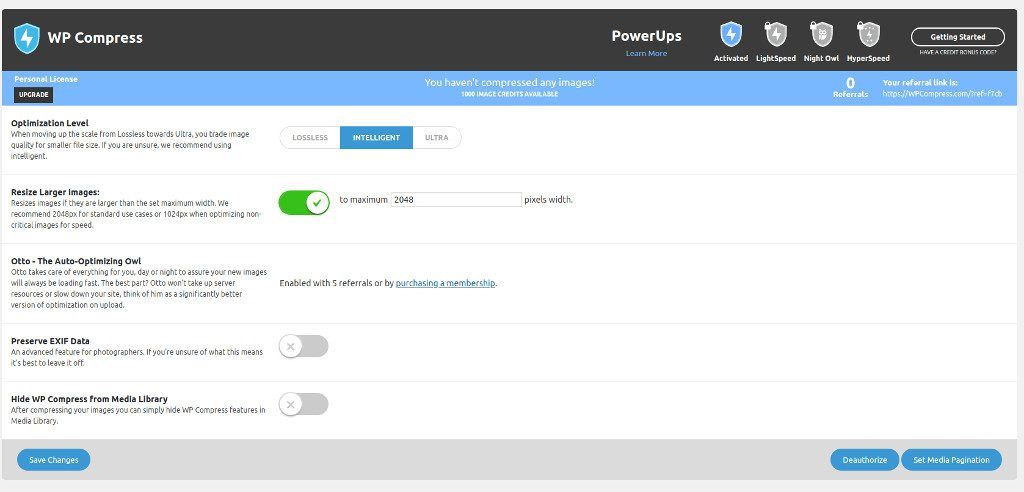This screenshot has width=1024, height=492.
Task: Choose Intelligent optimization level
Action: pyautogui.click(x=376, y=138)
